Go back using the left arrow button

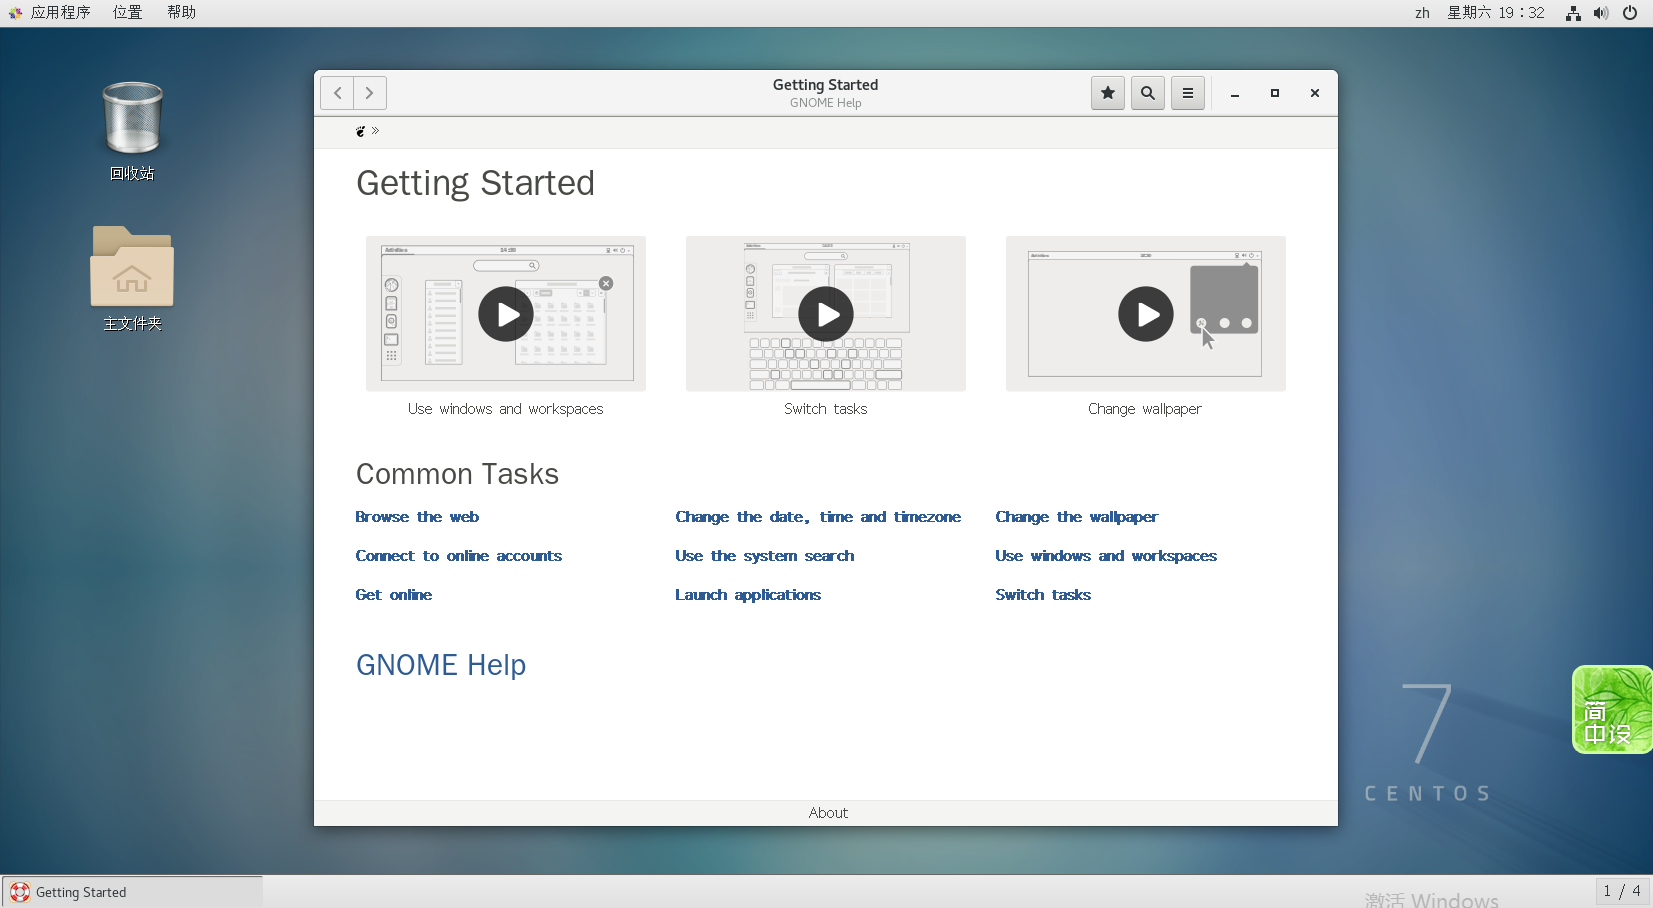point(338,93)
